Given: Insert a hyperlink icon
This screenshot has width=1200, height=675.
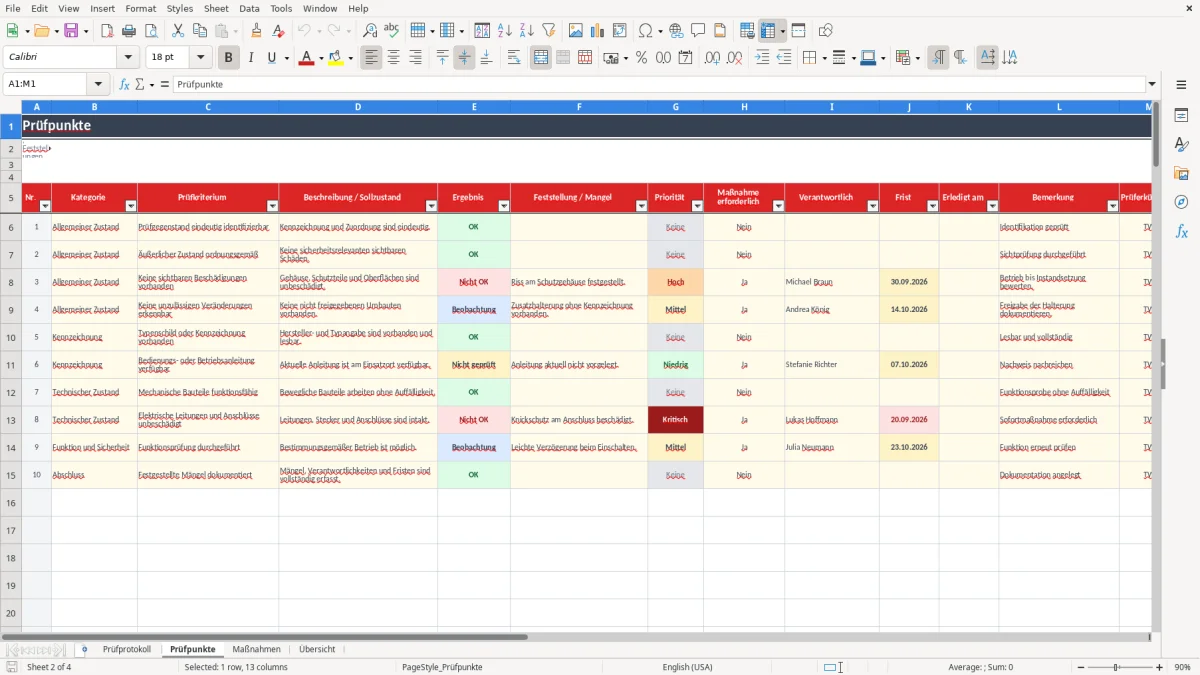Looking at the screenshot, I should [676, 31].
